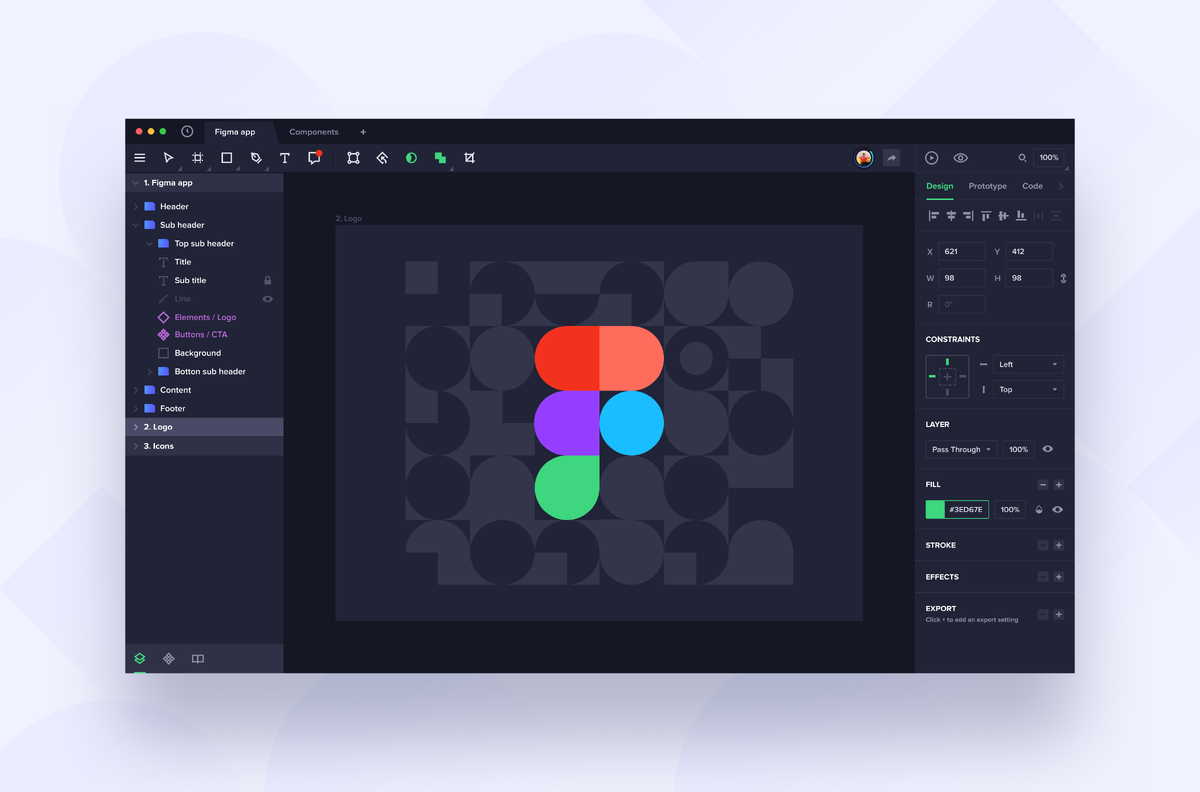The image size is (1200, 792).
Task: Click the fill hex field #3ED67E
Action: pos(966,510)
